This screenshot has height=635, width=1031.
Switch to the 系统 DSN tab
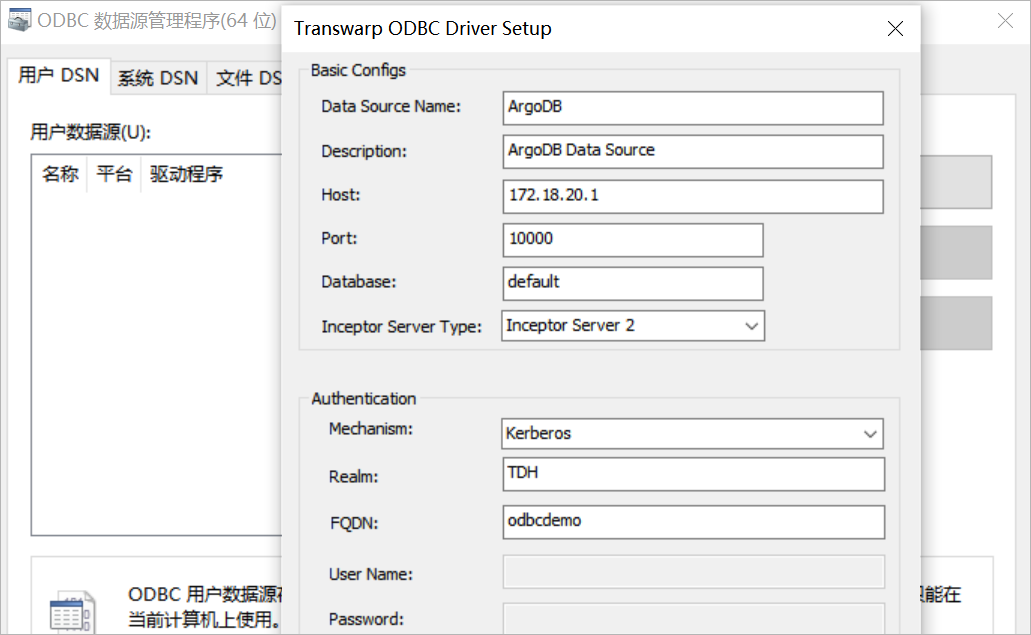(x=158, y=78)
